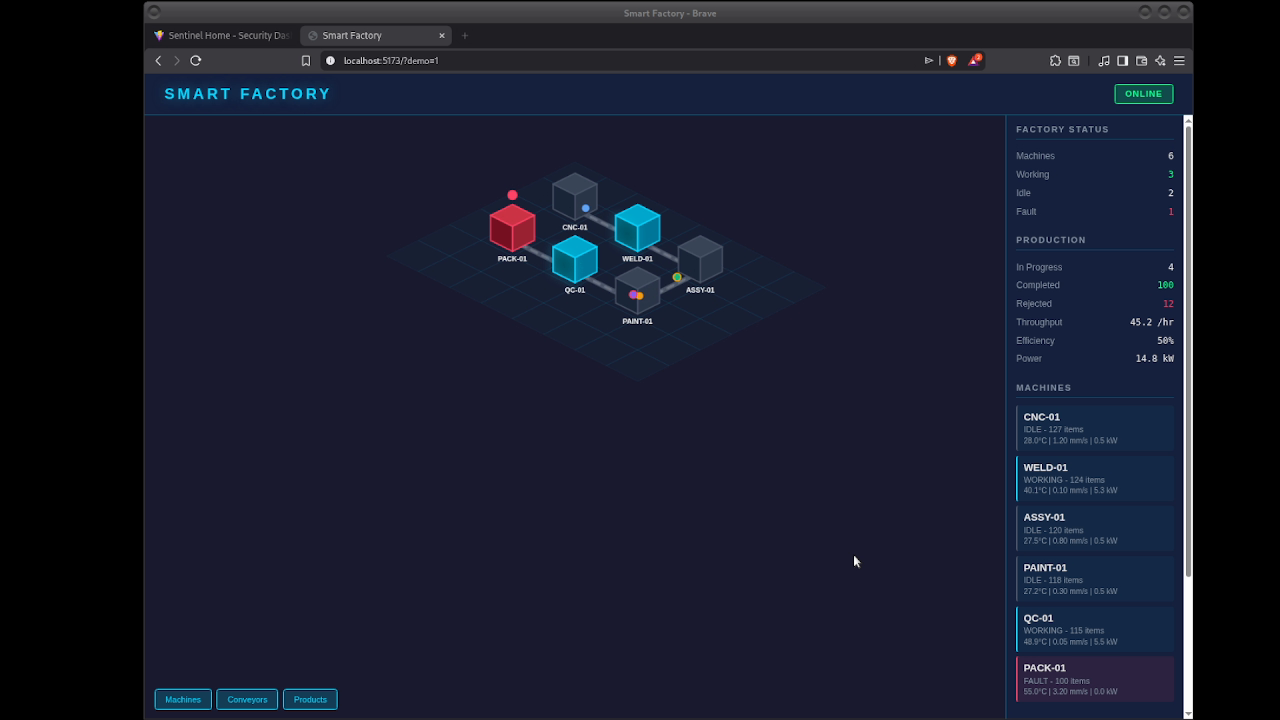Click the red PACK-01 cube in the 3D view
Viewport: 1280px width, 720px height.
click(512, 228)
